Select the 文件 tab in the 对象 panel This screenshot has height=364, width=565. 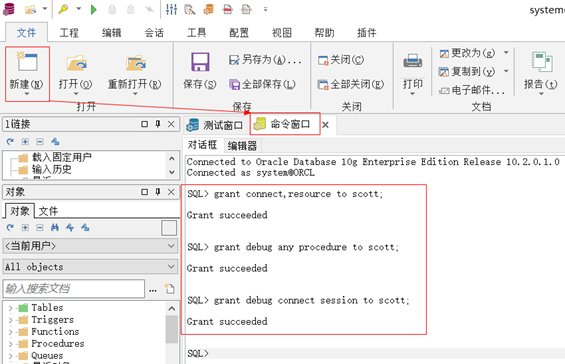click(x=48, y=211)
